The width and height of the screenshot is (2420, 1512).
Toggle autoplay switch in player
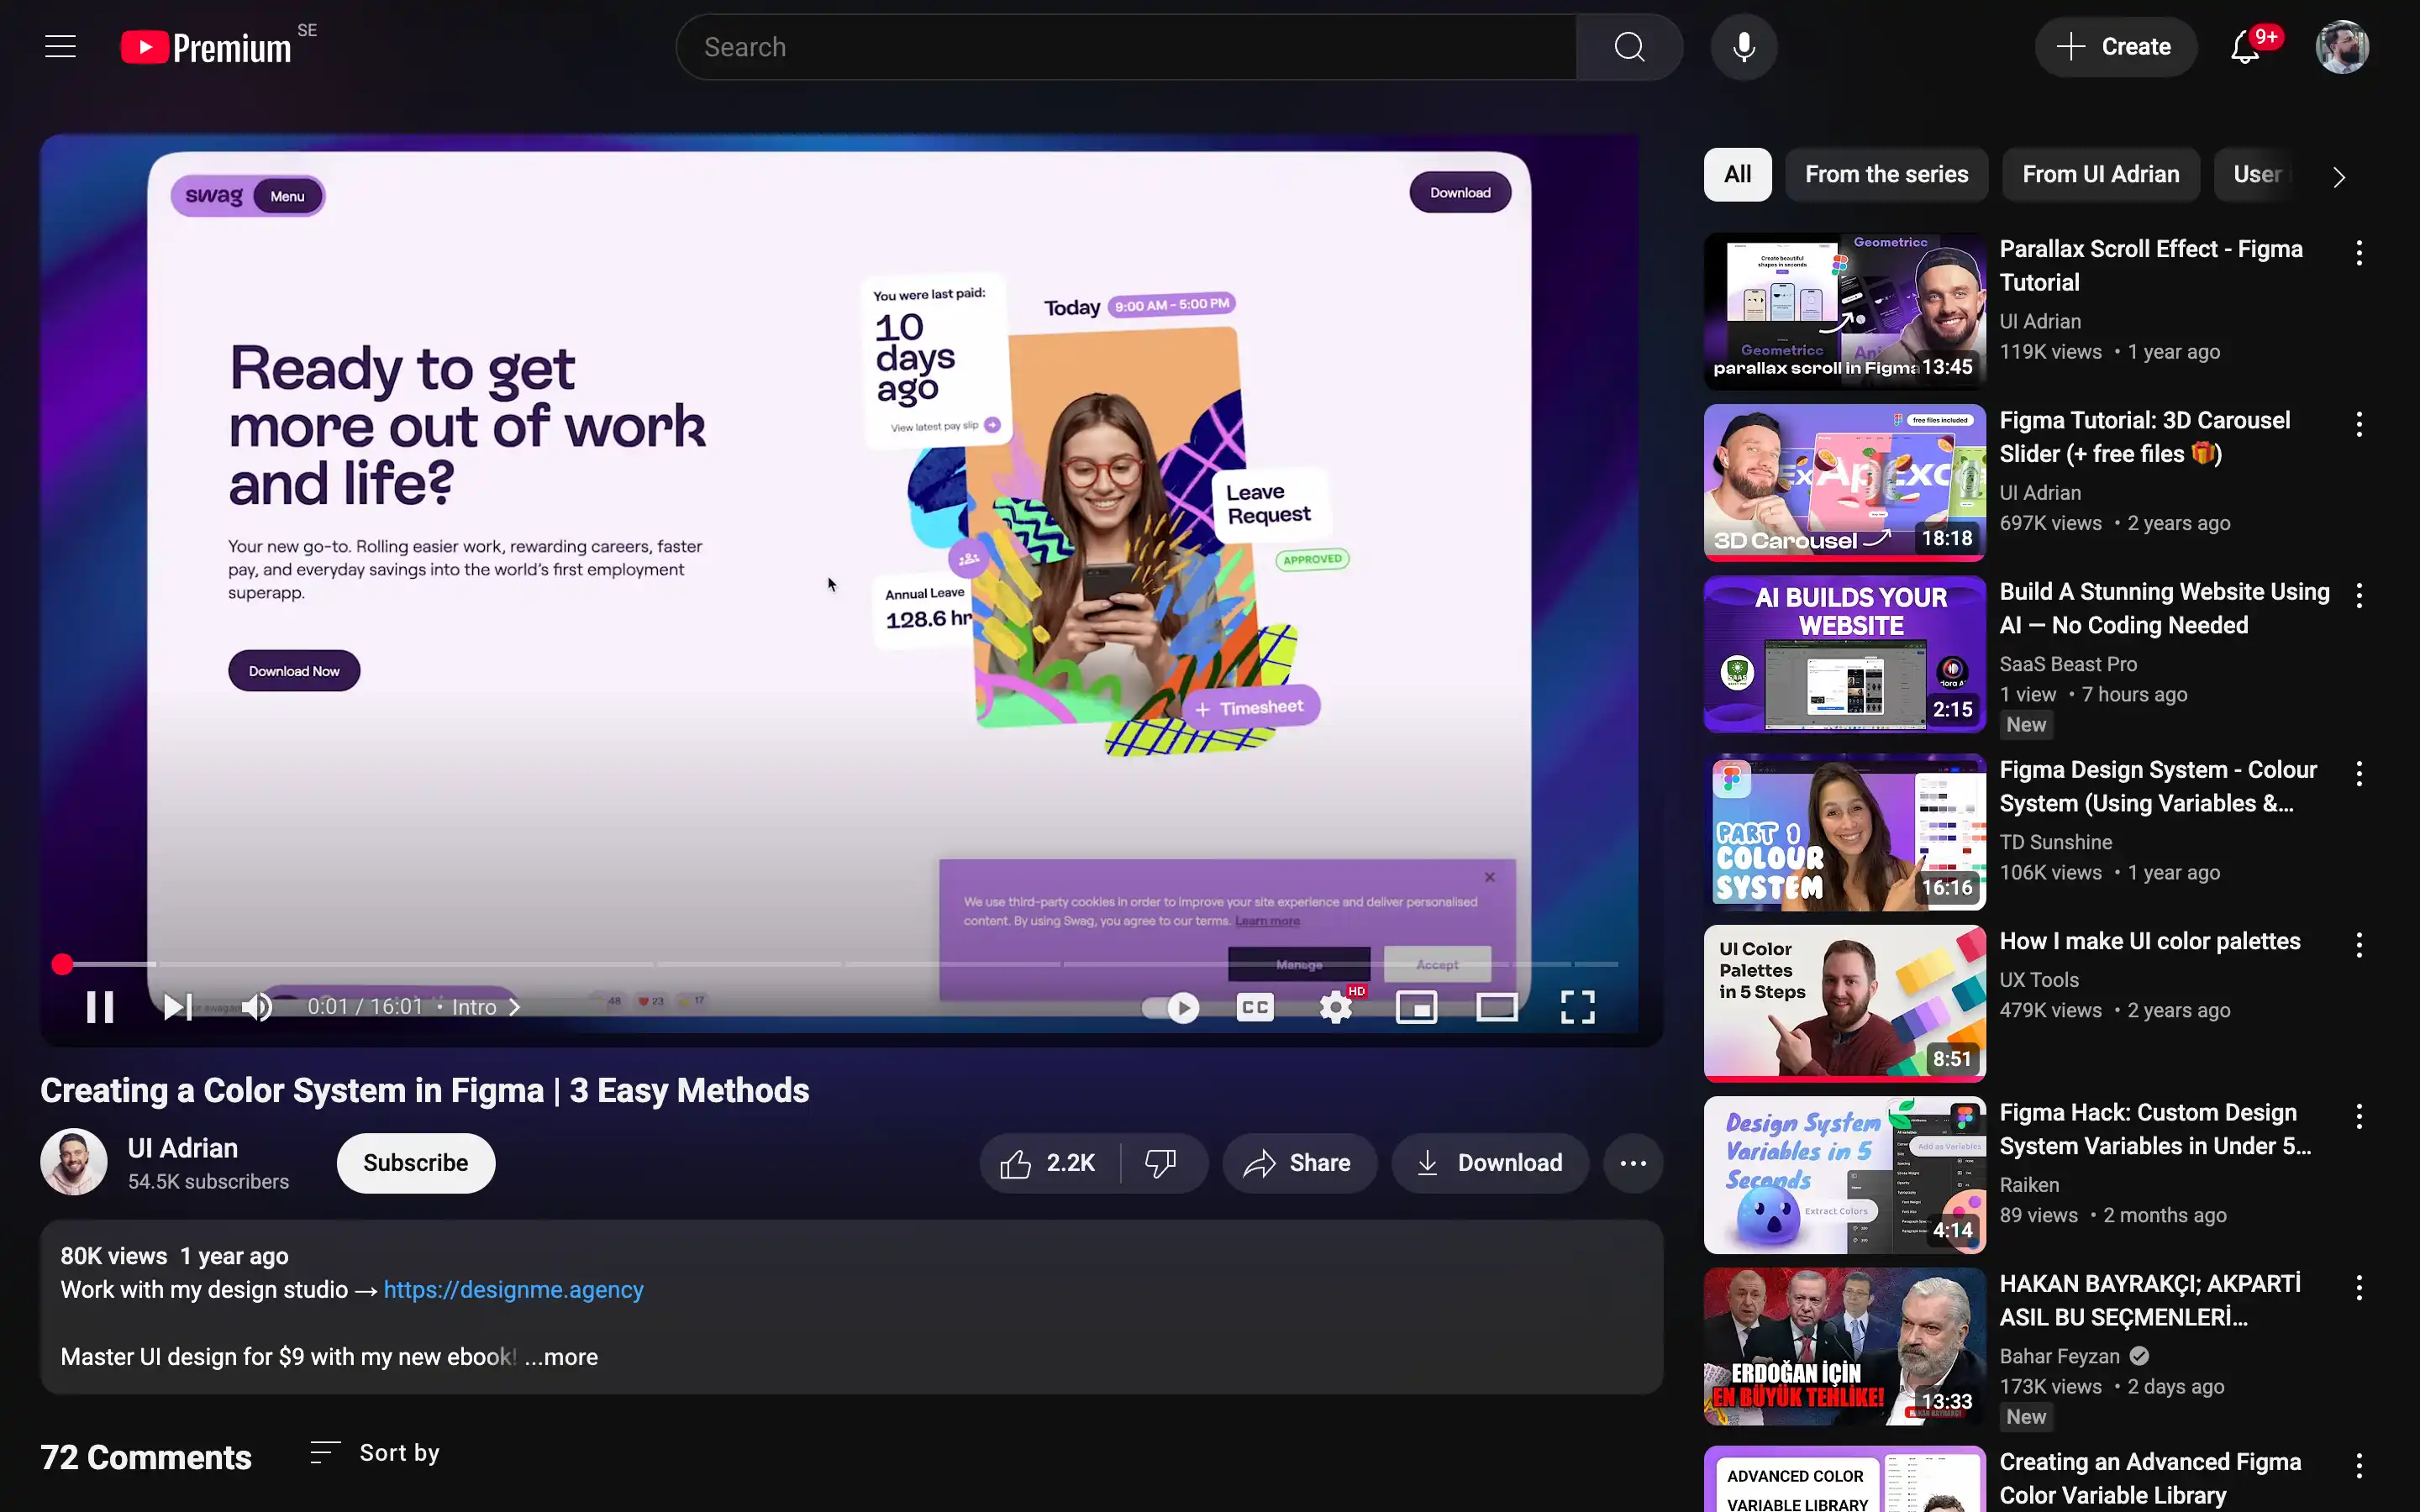[1171, 1007]
